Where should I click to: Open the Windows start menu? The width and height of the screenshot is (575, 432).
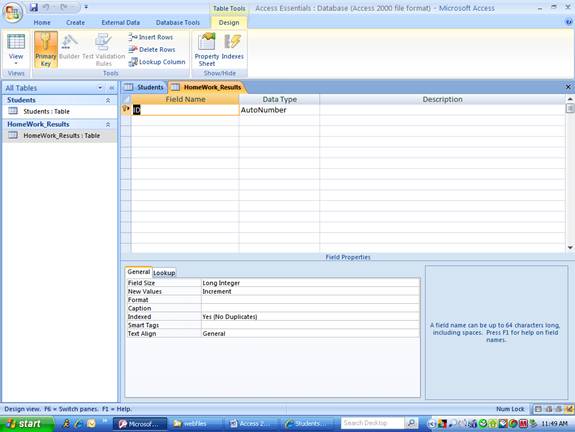(26, 424)
